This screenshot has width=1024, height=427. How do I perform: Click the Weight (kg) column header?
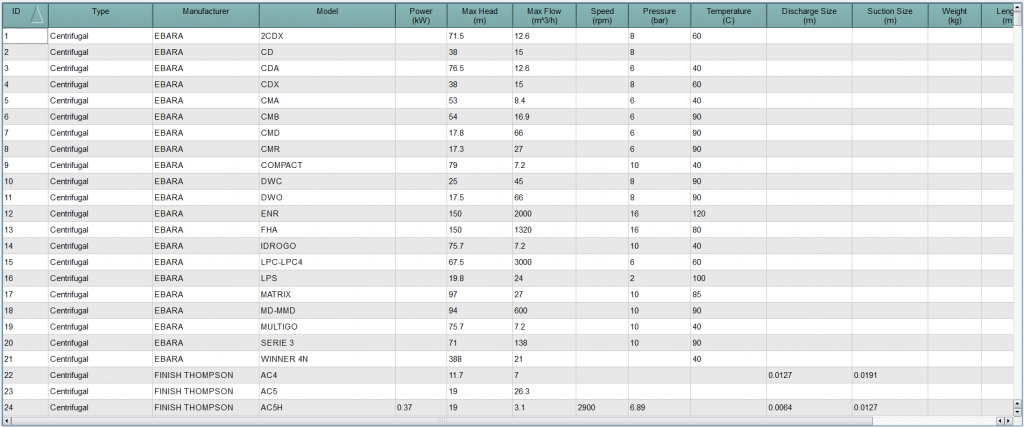954,14
